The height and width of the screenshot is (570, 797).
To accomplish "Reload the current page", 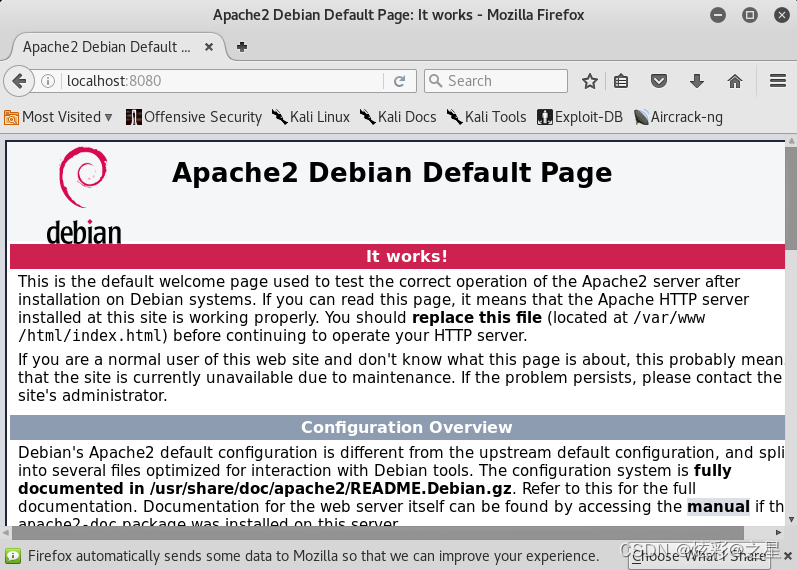I will [400, 81].
